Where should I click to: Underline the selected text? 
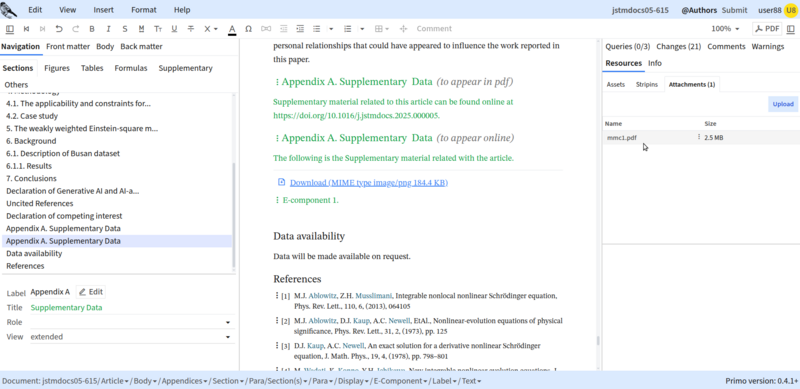174,29
